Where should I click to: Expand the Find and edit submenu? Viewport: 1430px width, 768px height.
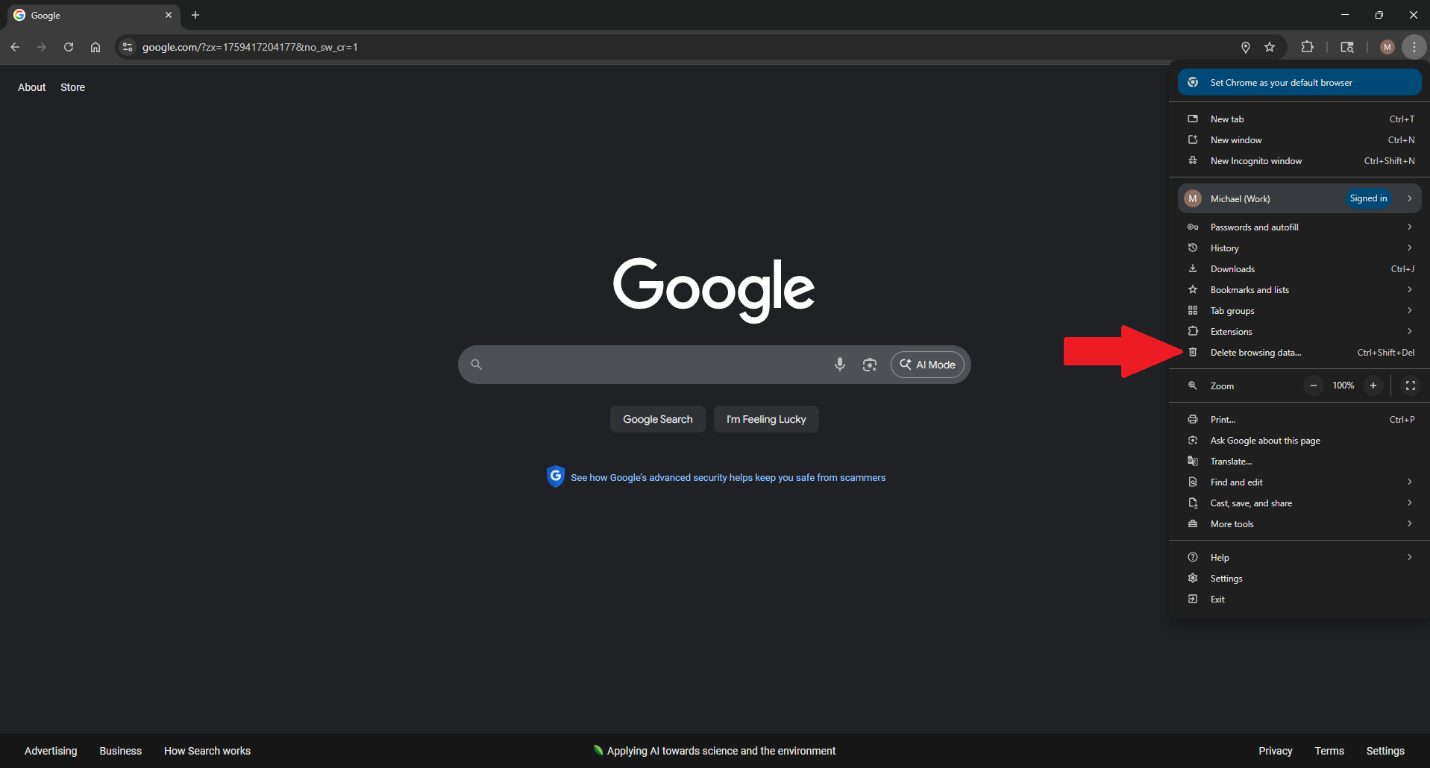pos(1299,483)
